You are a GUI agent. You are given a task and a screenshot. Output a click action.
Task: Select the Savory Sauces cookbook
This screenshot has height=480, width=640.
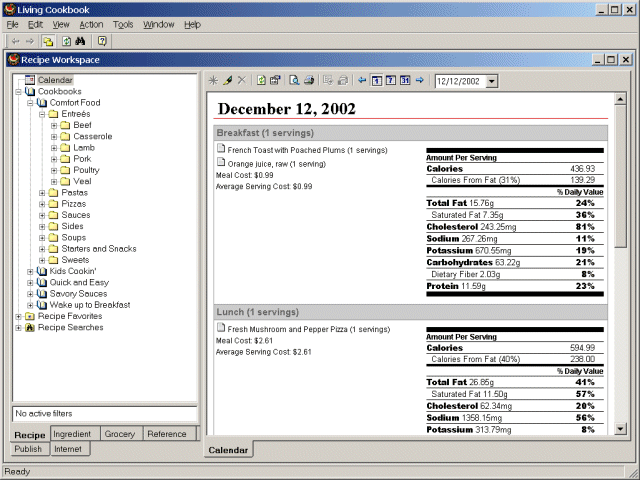(78, 293)
